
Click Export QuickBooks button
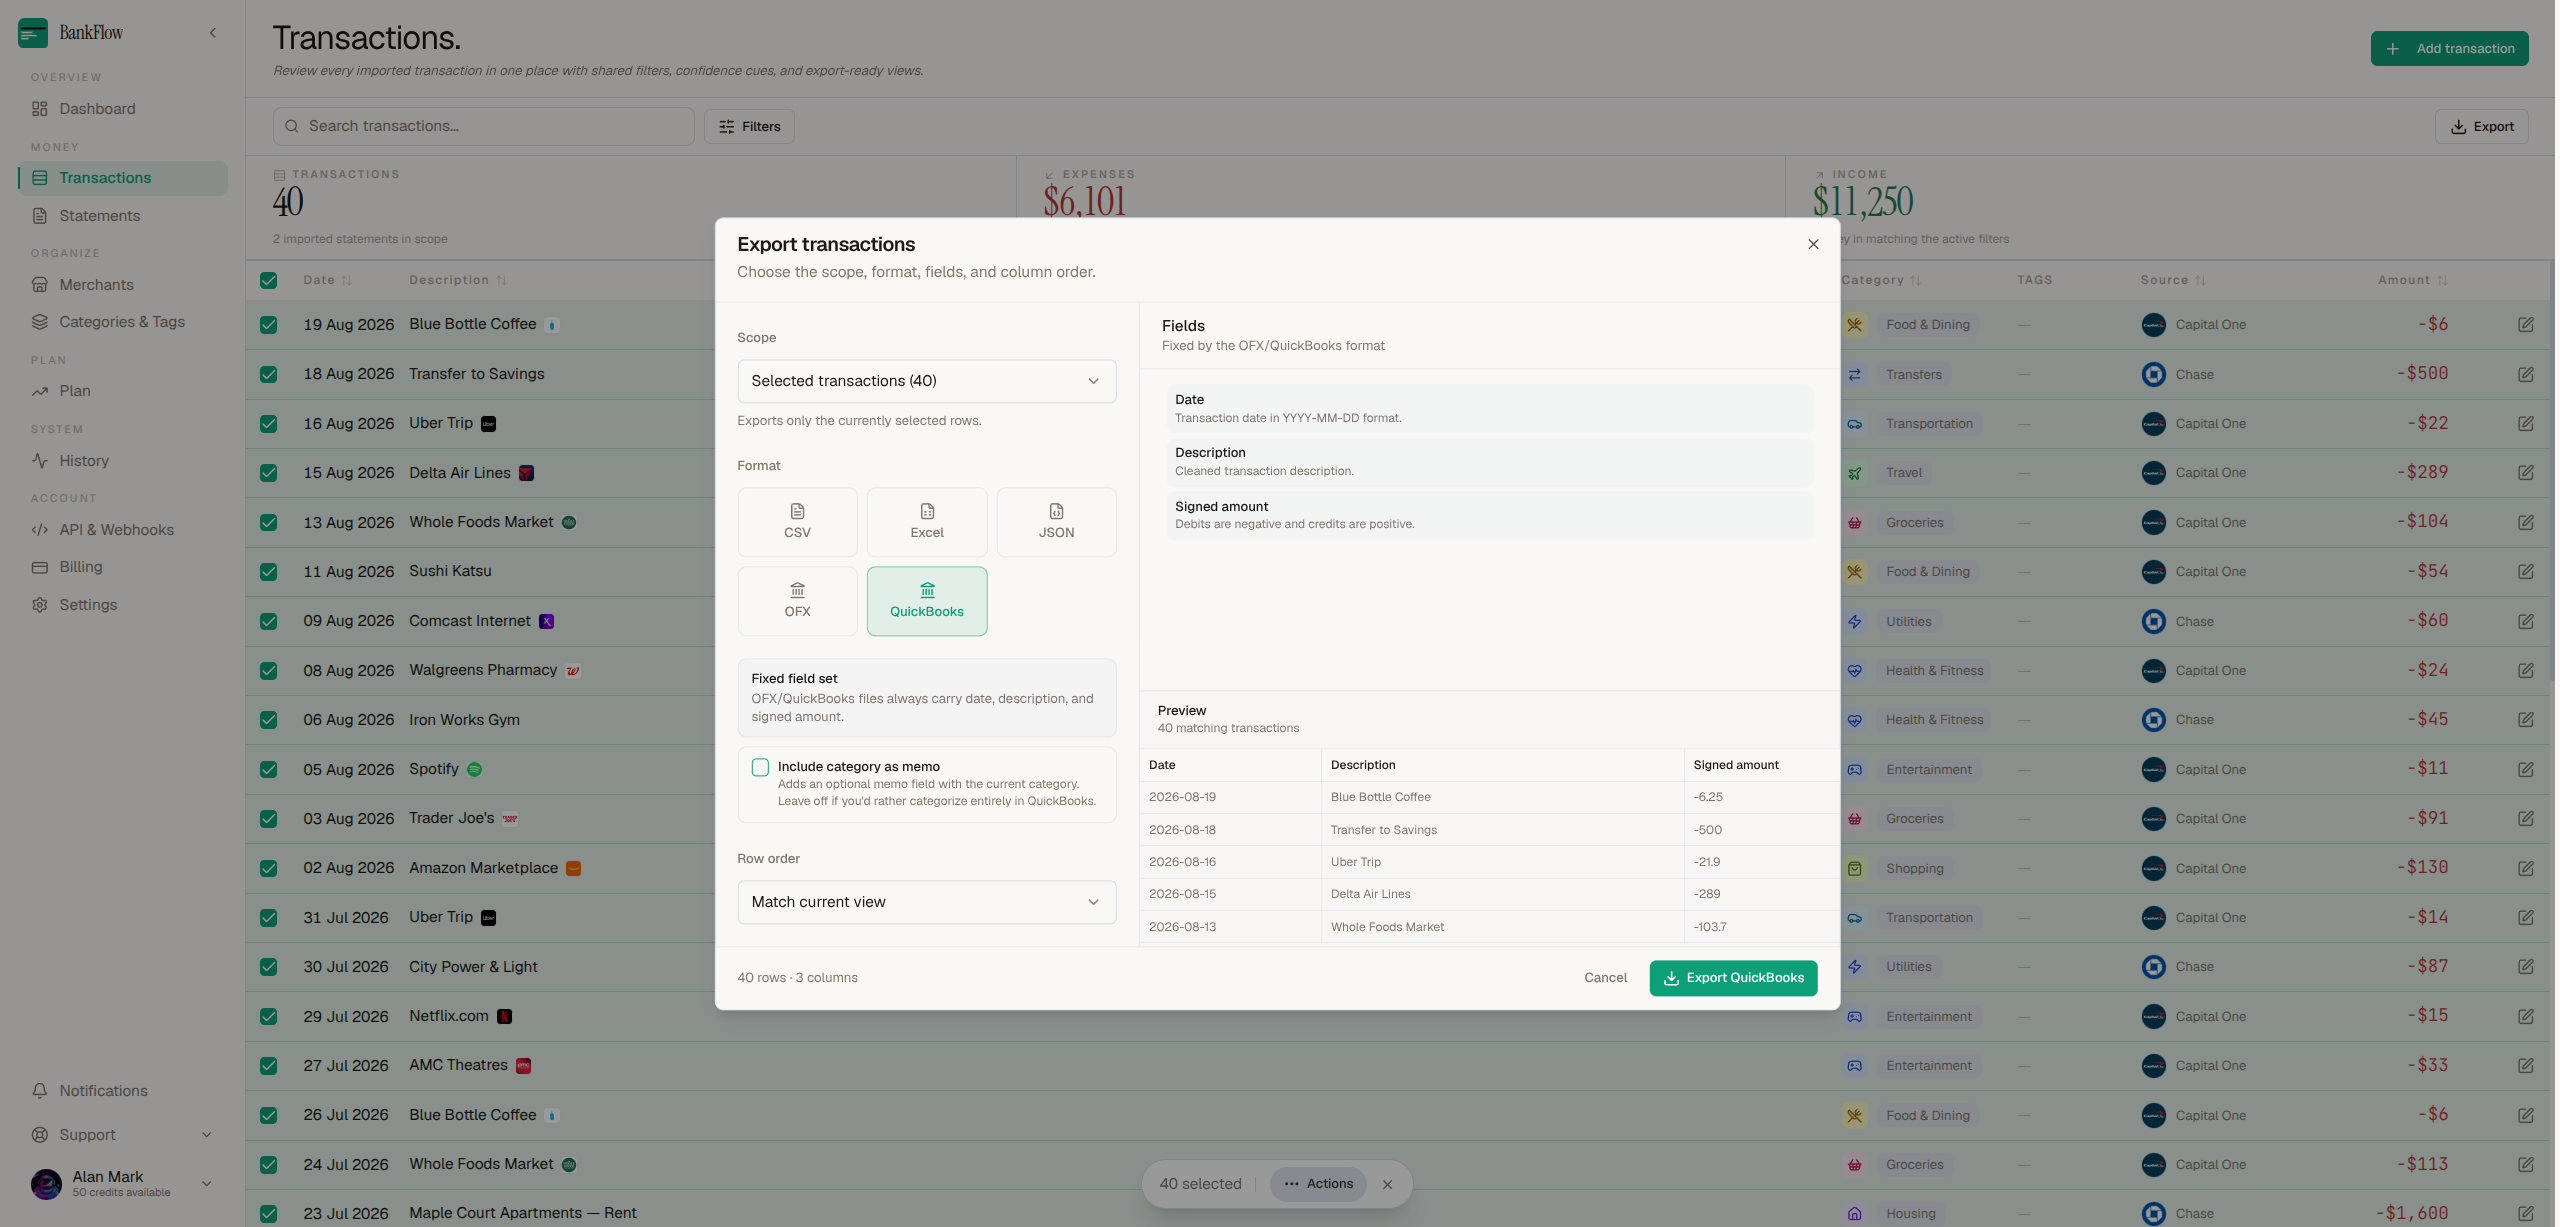pyautogui.click(x=1733, y=978)
